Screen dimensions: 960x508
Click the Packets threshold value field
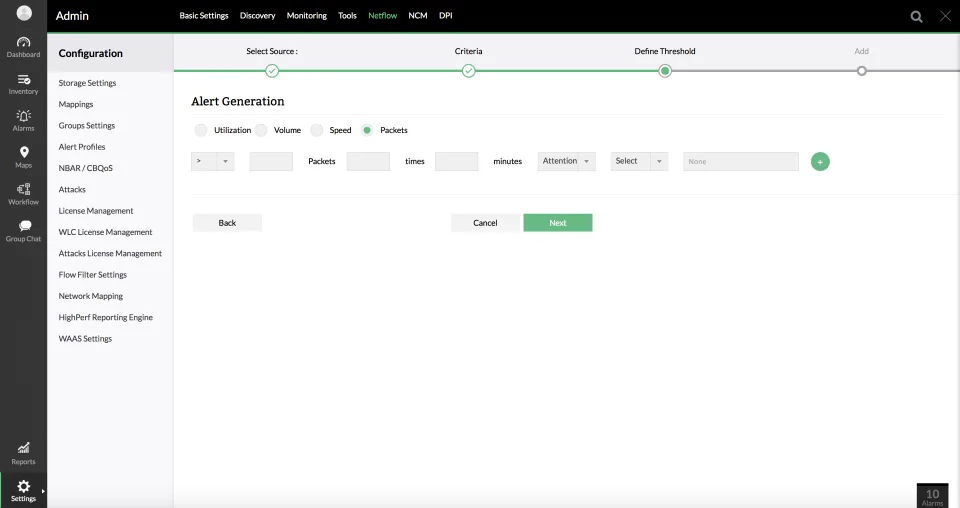pos(271,161)
